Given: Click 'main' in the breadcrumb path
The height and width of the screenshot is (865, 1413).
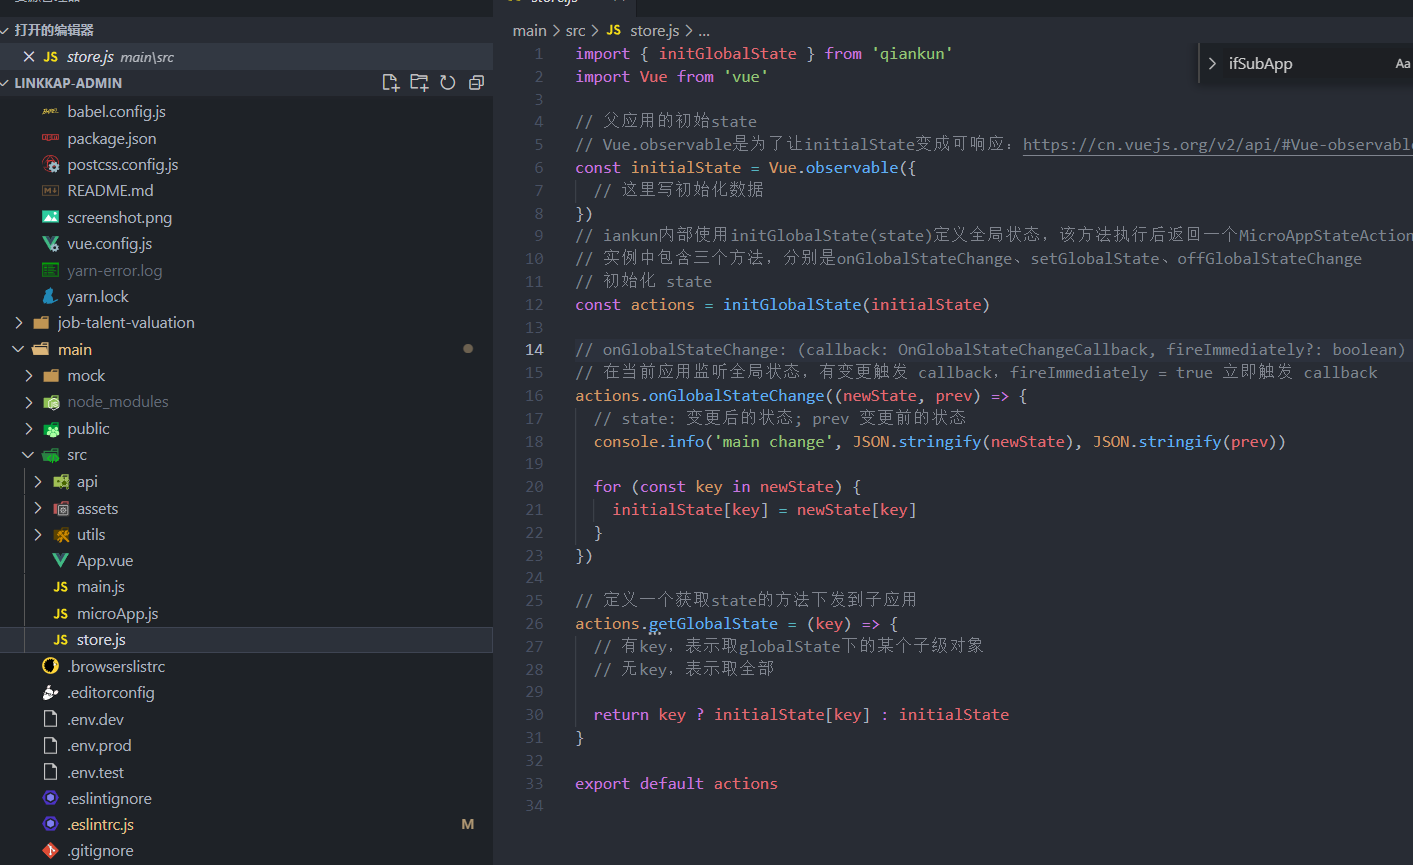Looking at the screenshot, I should (529, 31).
